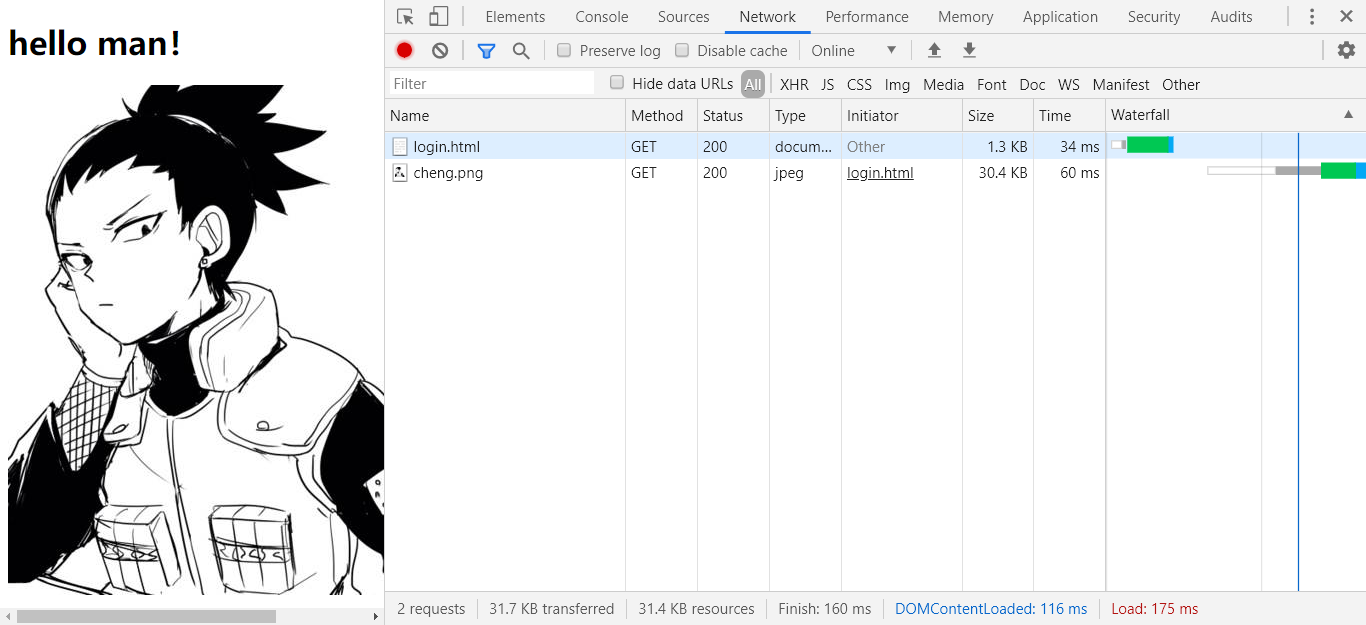This screenshot has width=1366, height=625.
Task: Filter requests by Doc
Action: 1032,85
